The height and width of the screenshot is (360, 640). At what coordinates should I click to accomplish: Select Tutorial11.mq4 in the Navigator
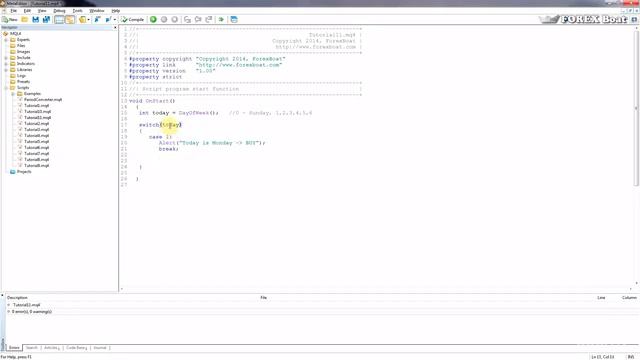pos(38,118)
